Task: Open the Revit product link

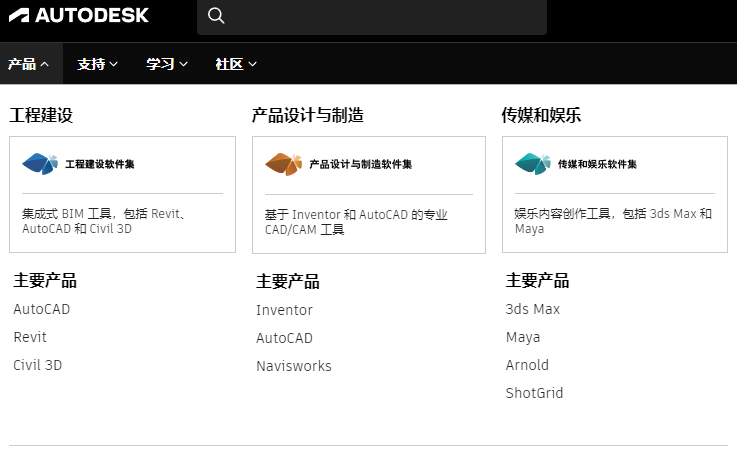Action: 30,337
